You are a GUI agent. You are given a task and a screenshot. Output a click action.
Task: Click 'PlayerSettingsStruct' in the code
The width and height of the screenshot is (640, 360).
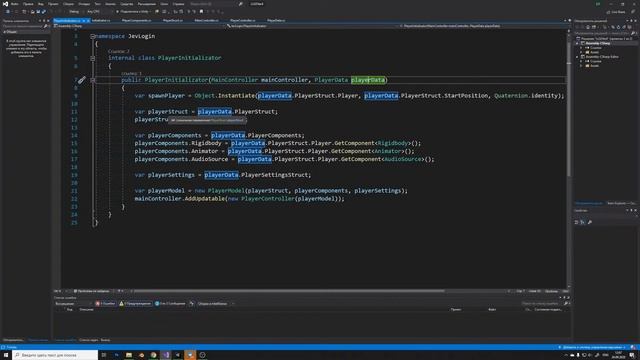pyautogui.click(x=275, y=175)
